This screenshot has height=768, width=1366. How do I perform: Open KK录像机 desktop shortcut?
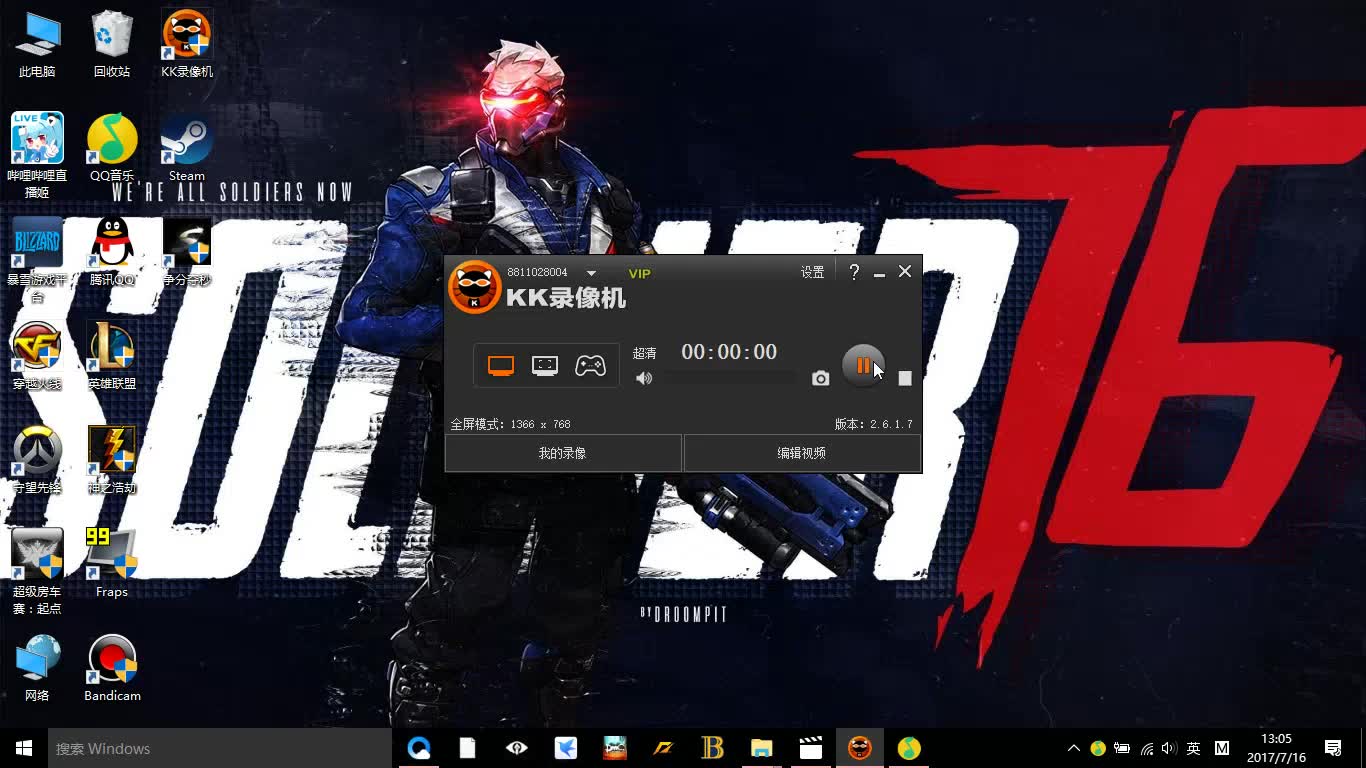point(187,45)
